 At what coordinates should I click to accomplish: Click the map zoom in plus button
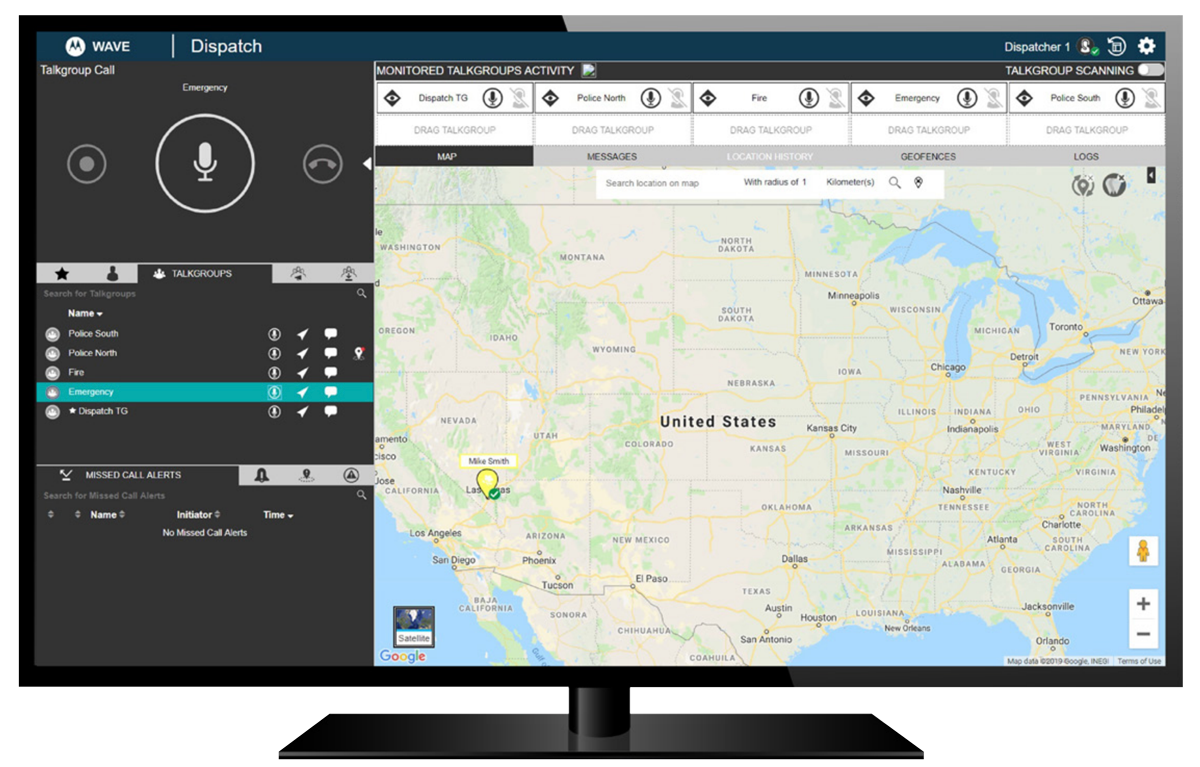[1143, 604]
